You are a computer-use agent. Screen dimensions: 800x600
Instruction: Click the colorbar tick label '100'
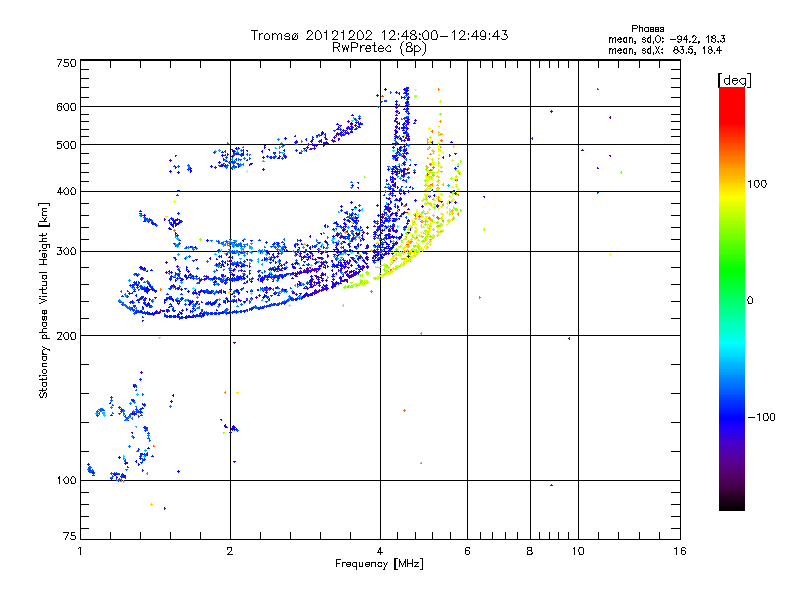coord(757,184)
